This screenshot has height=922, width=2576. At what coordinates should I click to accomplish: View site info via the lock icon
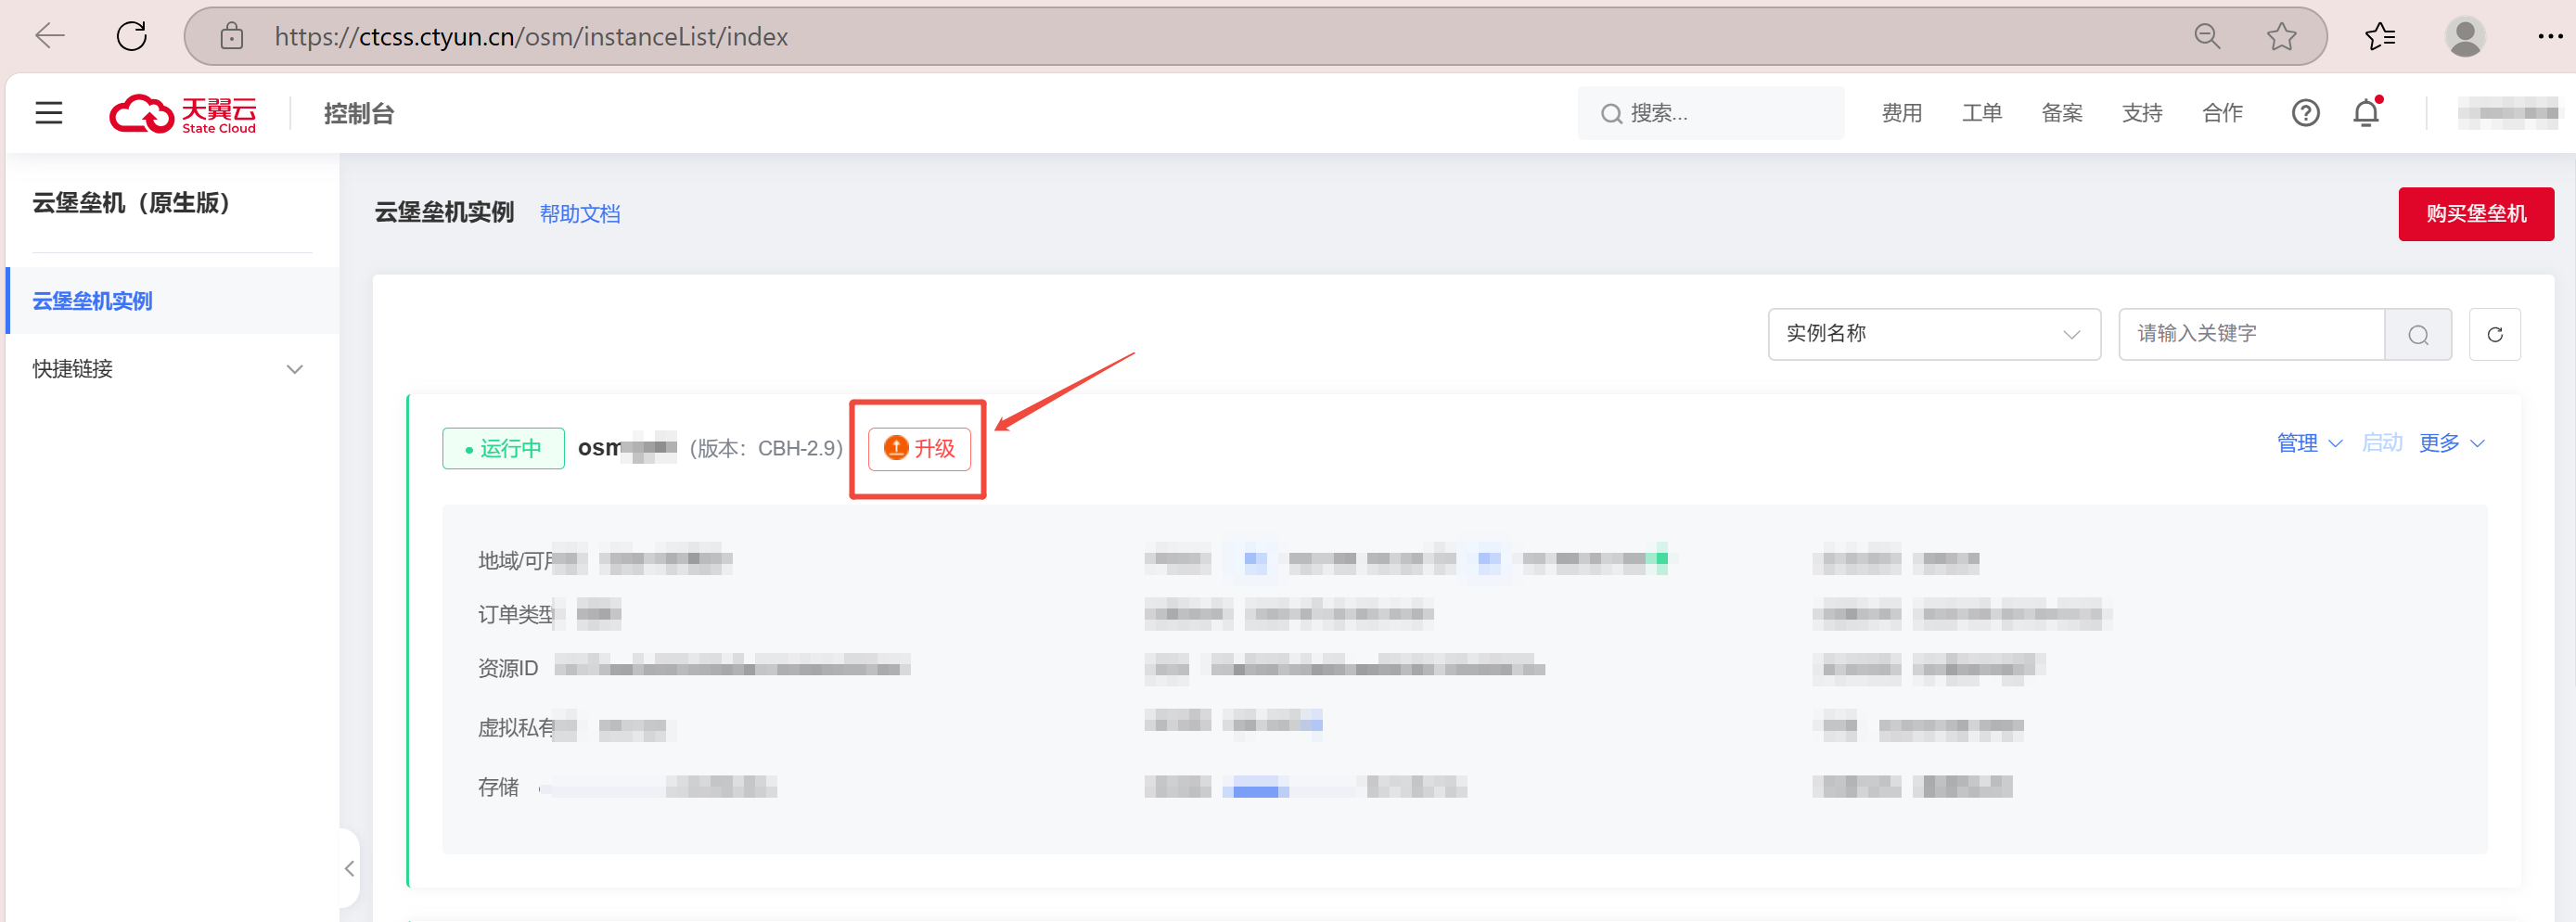click(231, 37)
